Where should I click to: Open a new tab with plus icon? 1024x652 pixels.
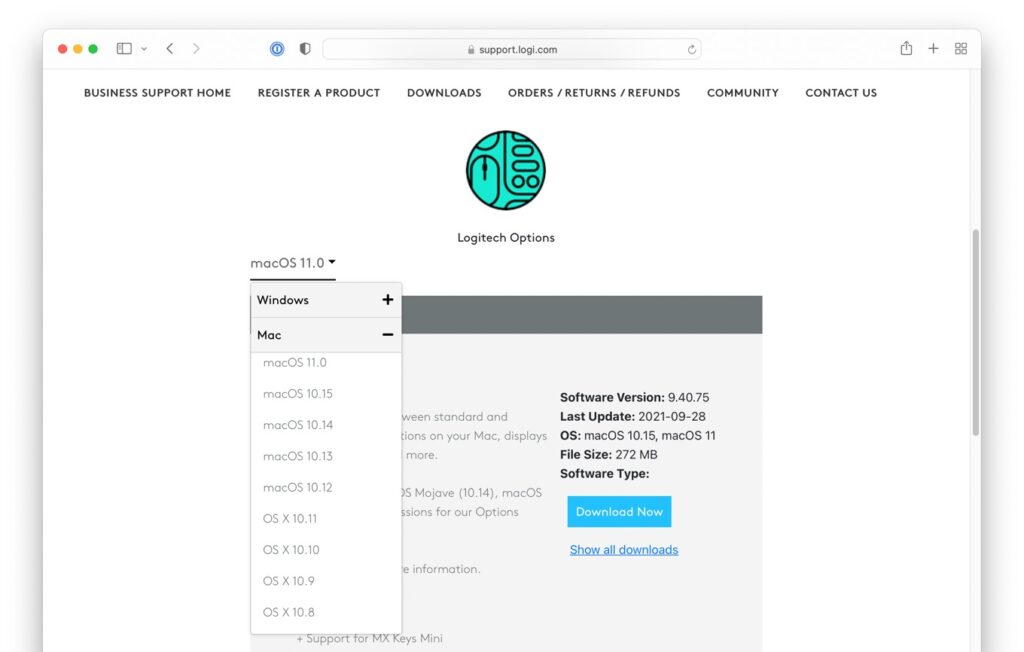pyautogui.click(x=933, y=48)
